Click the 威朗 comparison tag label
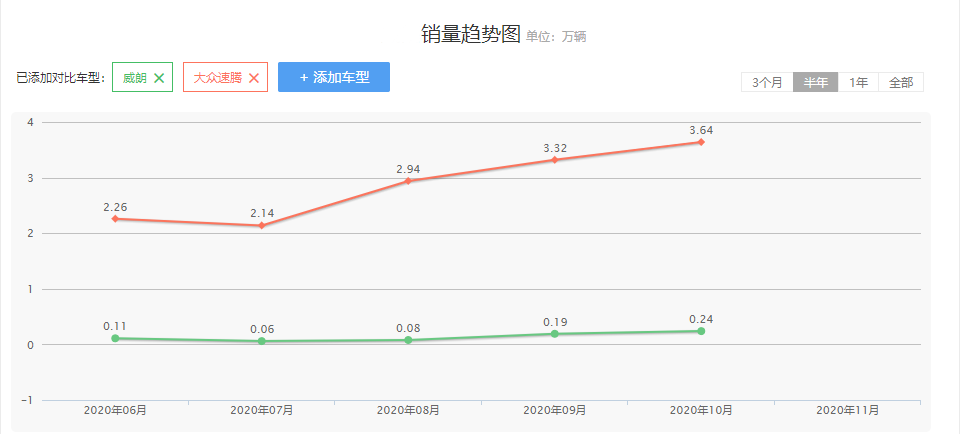This screenshot has height=434, width=961. tap(134, 78)
